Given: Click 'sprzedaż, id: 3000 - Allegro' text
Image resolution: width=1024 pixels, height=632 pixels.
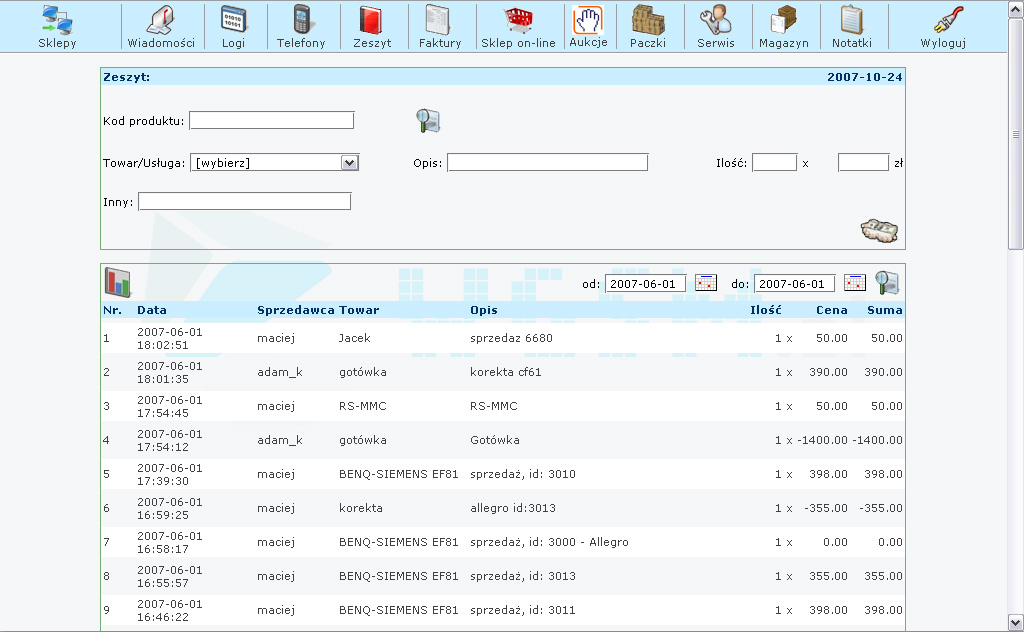Looking at the screenshot, I should click(549, 542).
